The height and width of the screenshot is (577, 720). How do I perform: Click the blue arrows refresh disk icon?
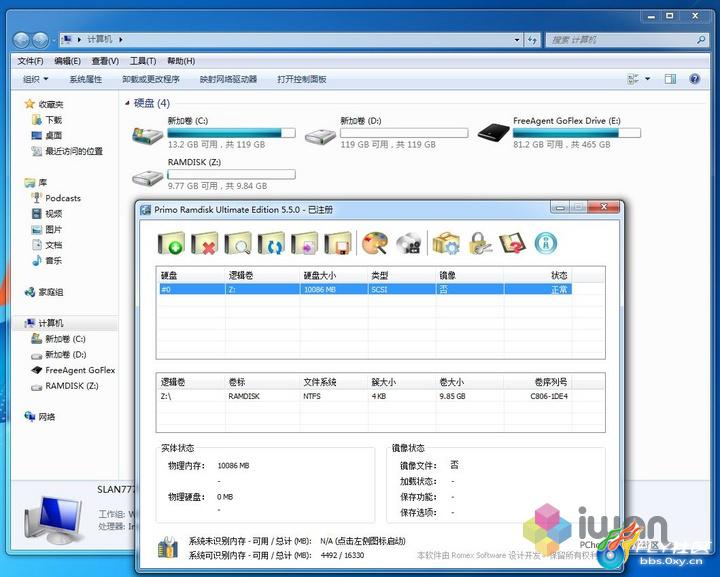coord(271,243)
